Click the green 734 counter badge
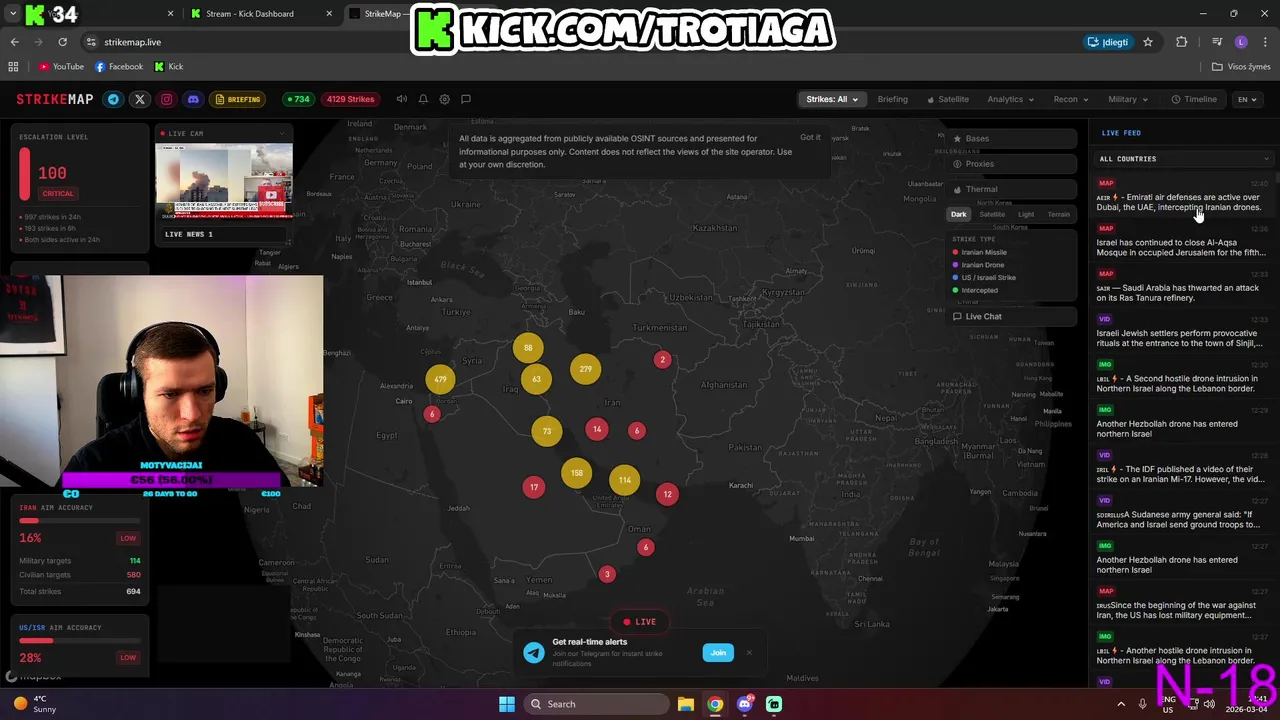Viewport: 1280px width, 720px height. coord(298,99)
